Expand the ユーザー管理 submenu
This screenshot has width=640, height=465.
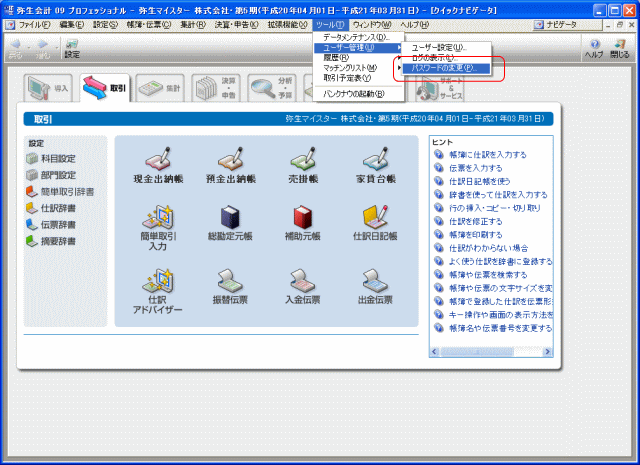pyautogui.click(x=358, y=47)
